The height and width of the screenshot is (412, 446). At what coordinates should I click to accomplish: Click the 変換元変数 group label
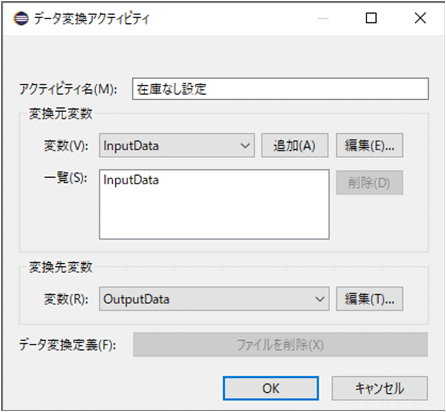60,114
